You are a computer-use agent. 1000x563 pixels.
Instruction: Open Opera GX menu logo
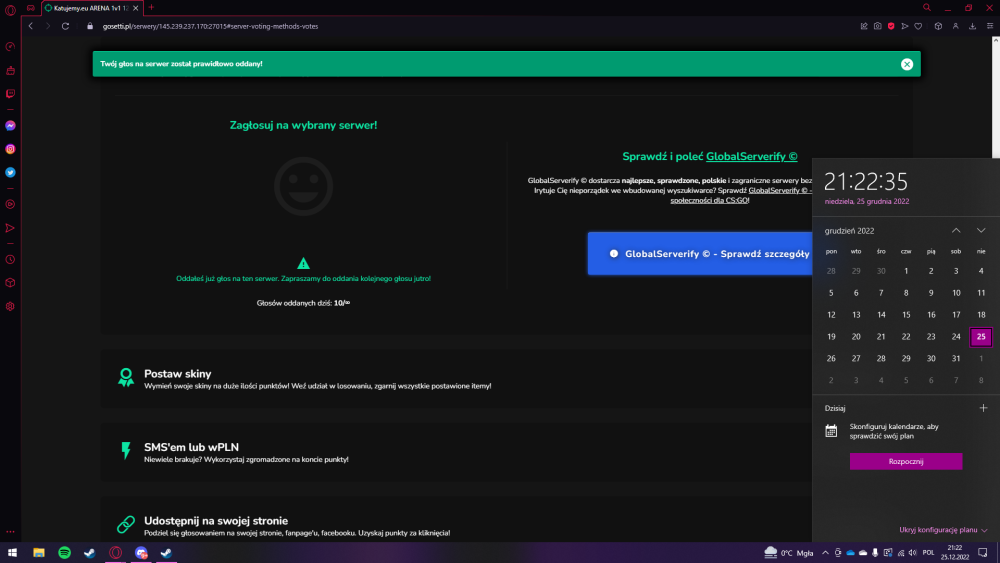(10, 9)
